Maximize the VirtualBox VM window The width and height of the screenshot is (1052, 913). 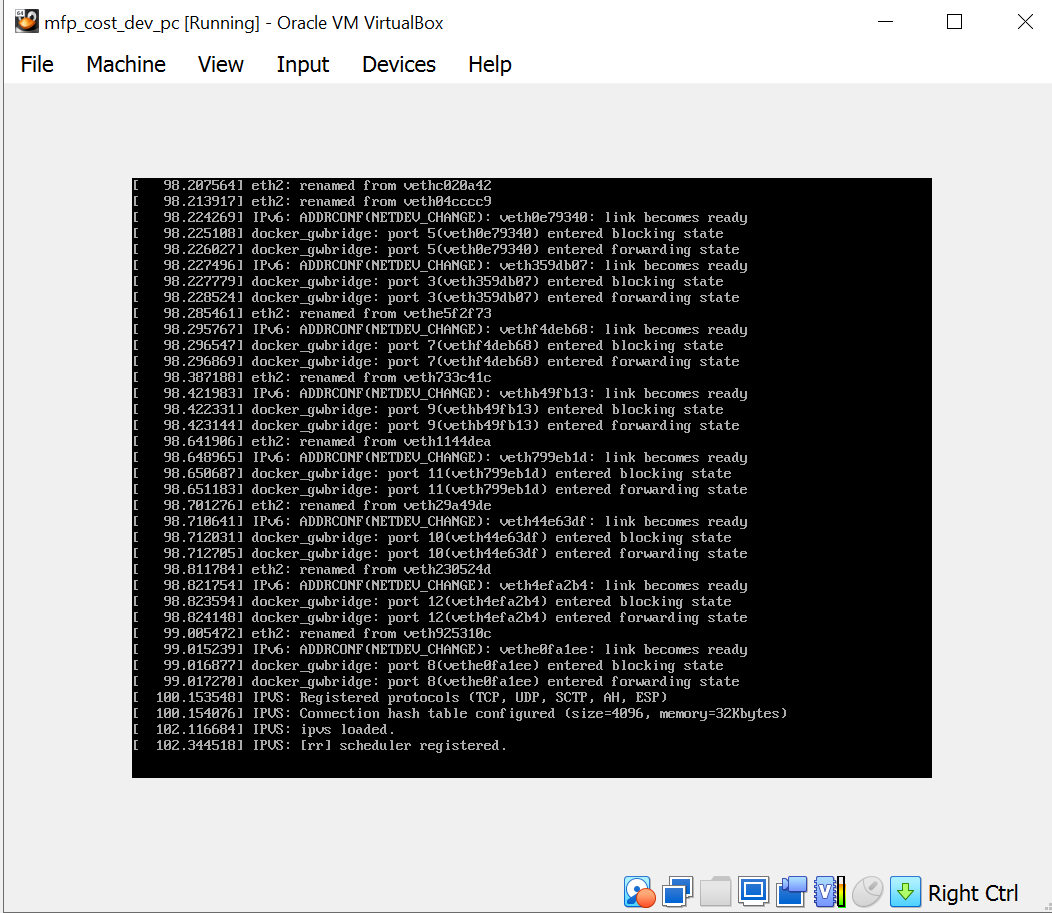pos(954,22)
